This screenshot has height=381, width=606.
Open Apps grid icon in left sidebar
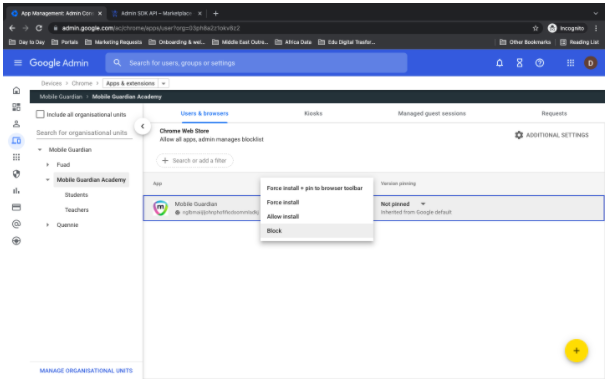pyautogui.click(x=16, y=157)
